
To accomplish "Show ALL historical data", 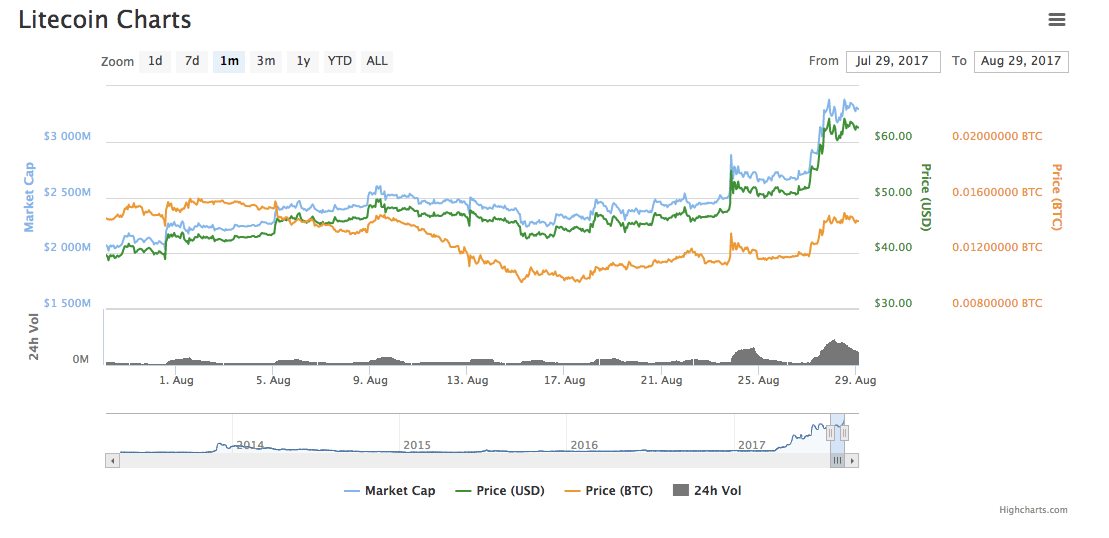I will [377, 61].
